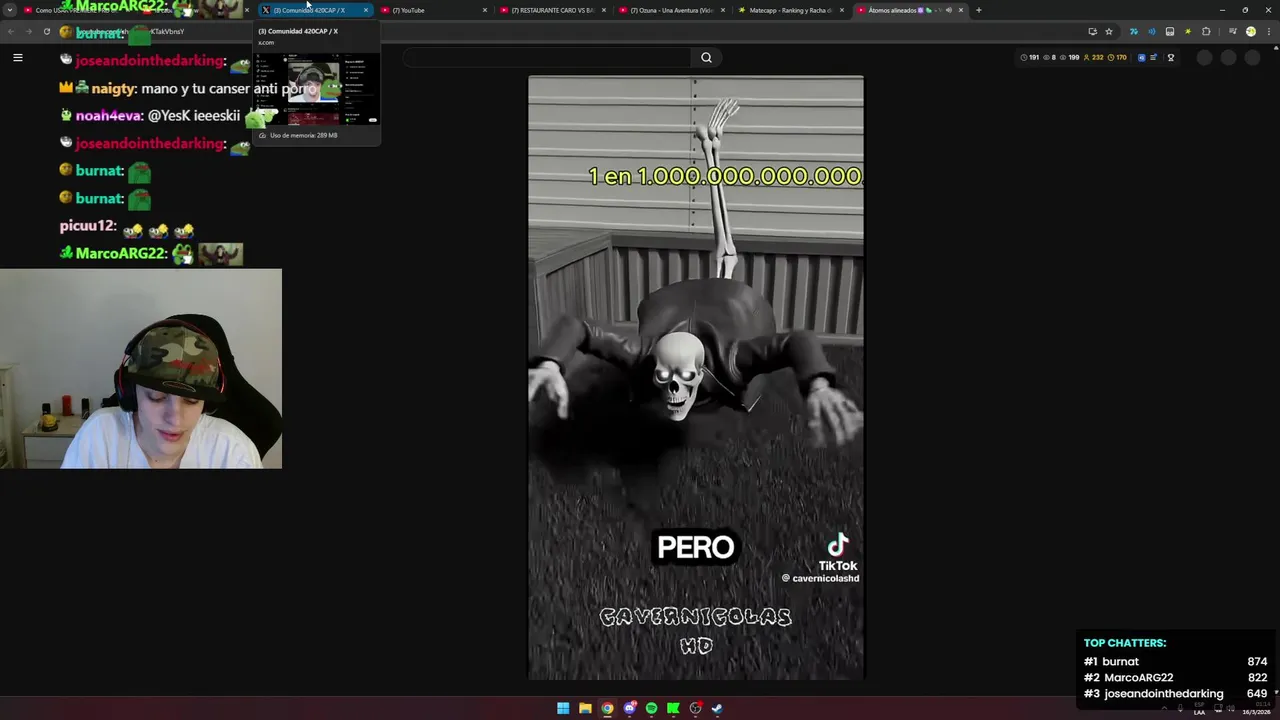Open the Chrome profile avatar
The height and width of the screenshot is (720, 1280).
1250,31
